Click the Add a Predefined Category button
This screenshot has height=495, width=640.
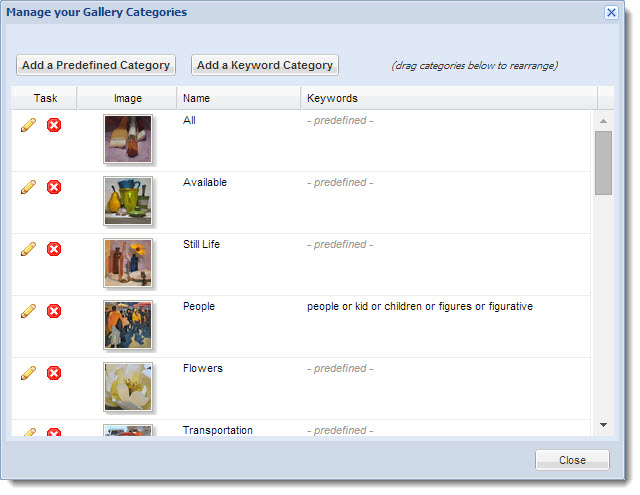pos(96,65)
